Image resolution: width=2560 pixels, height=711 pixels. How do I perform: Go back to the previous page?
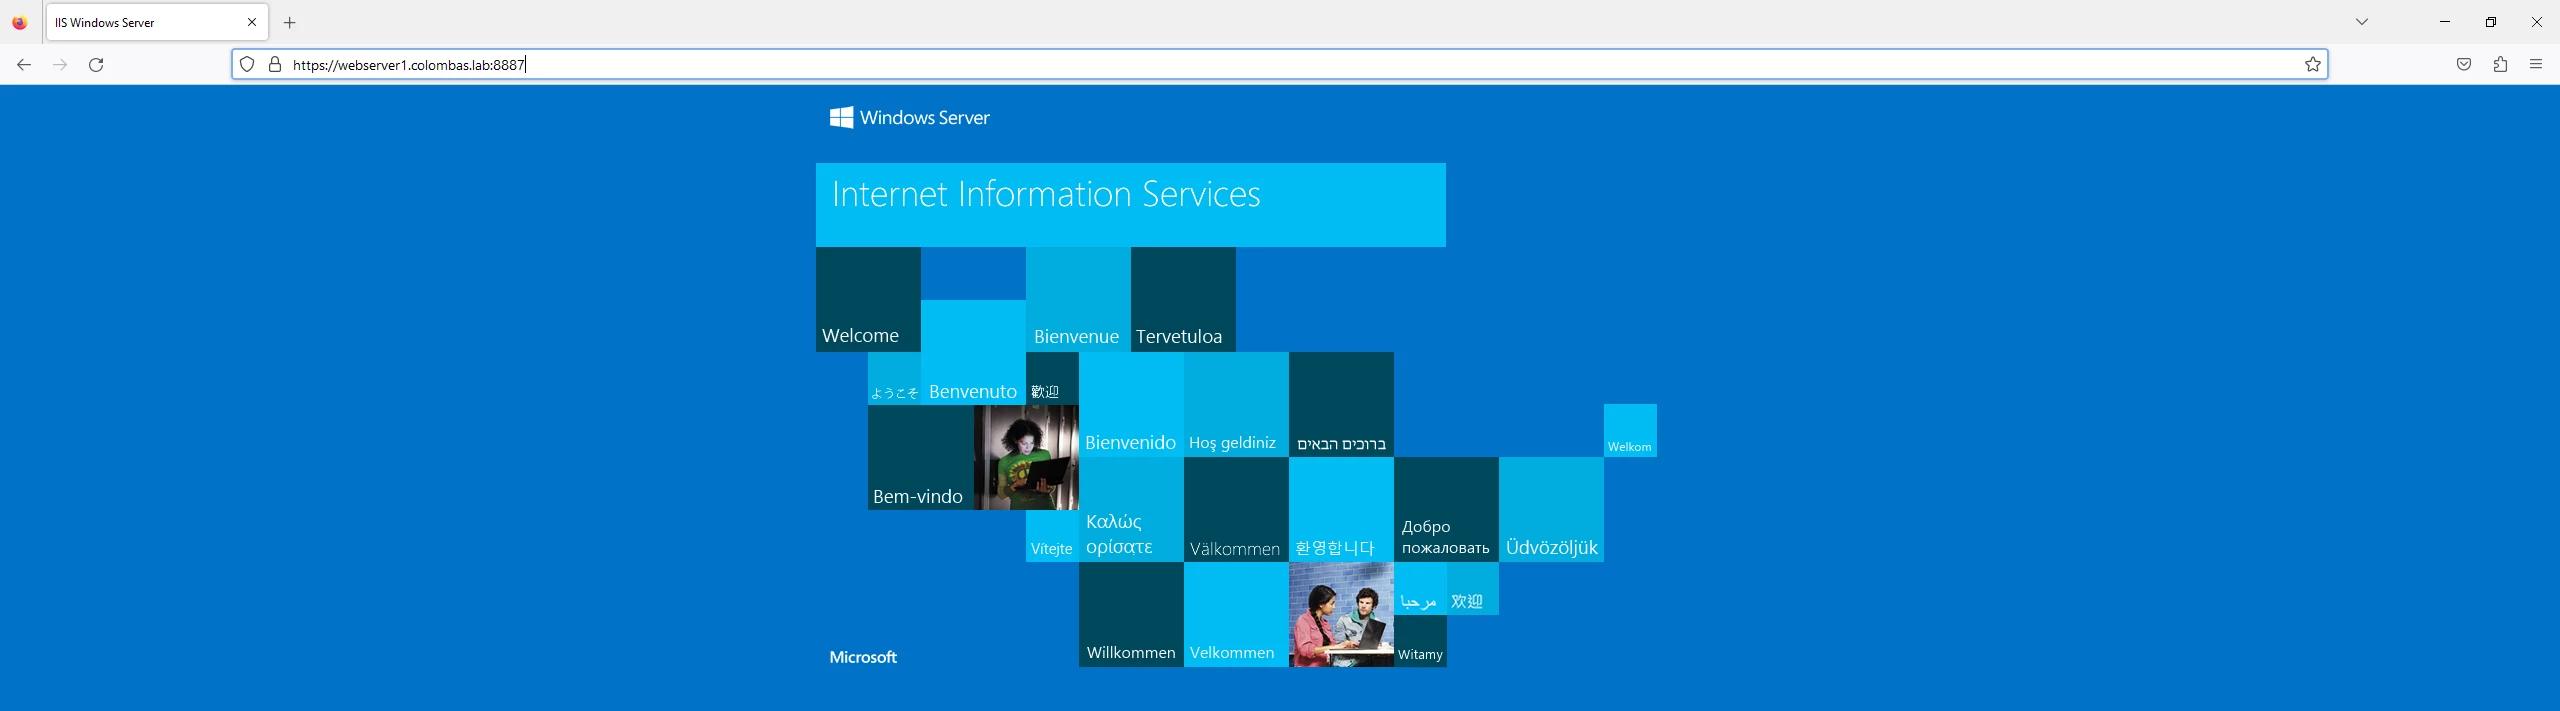pyautogui.click(x=24, y=65)
